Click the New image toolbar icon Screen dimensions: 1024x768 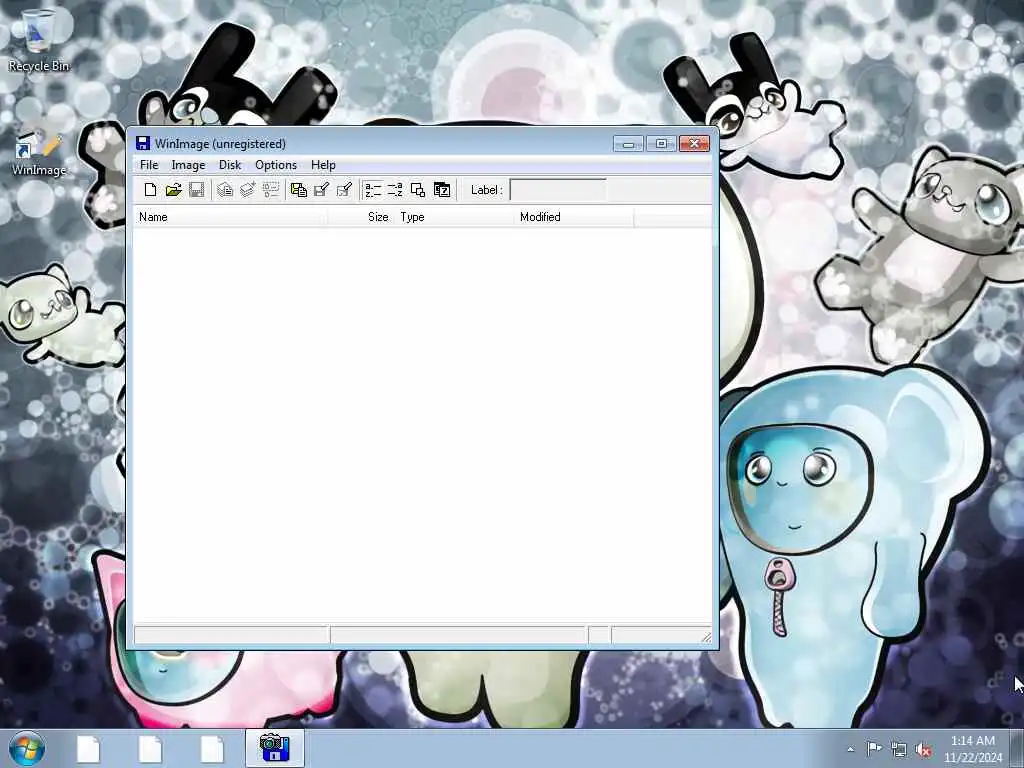(150, 190)
